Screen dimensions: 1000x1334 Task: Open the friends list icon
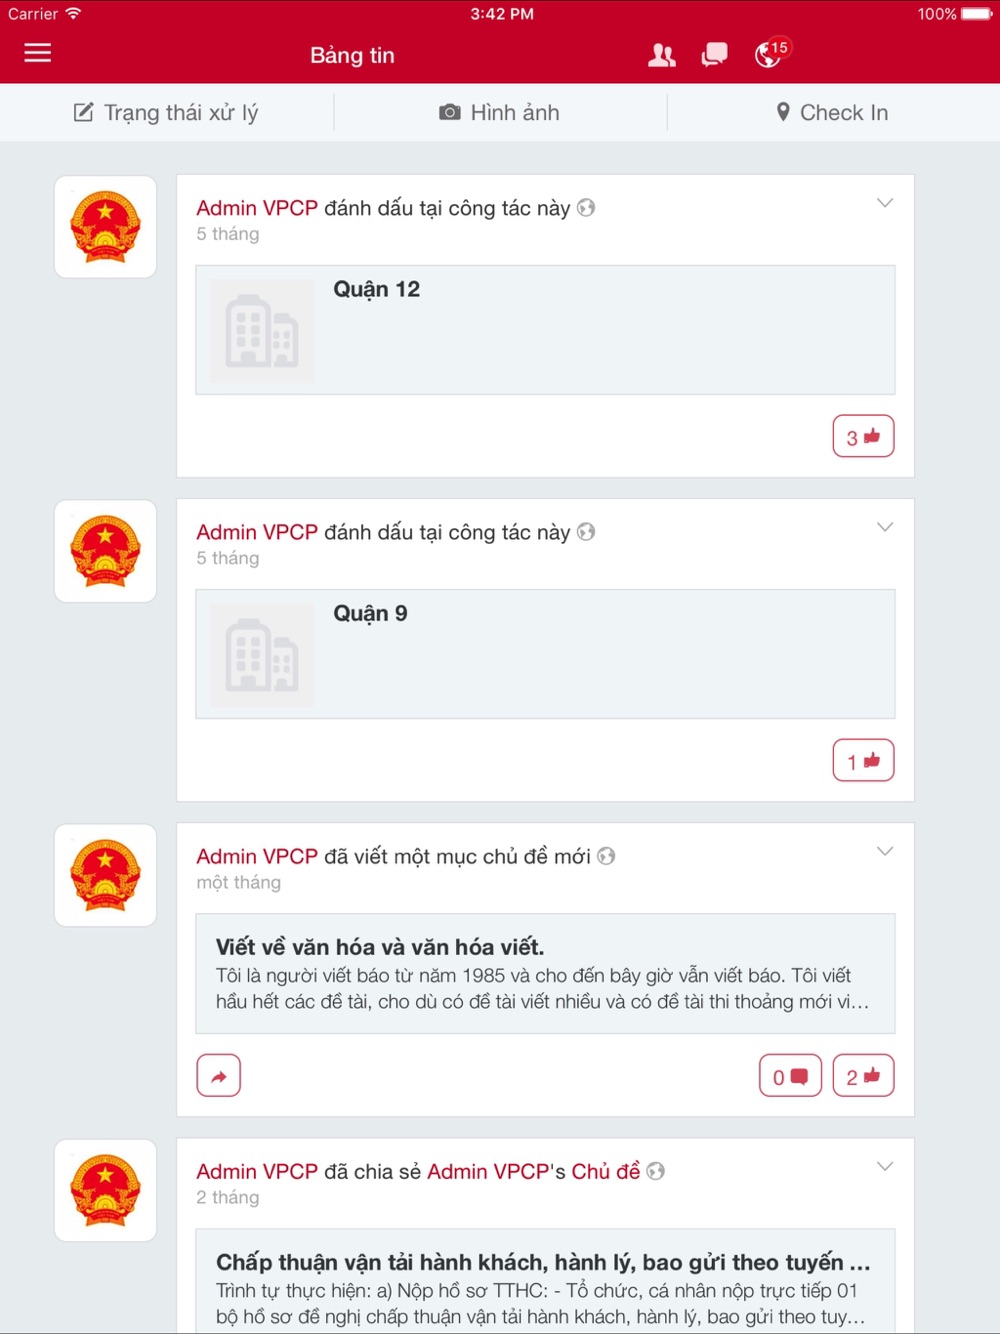661,55
